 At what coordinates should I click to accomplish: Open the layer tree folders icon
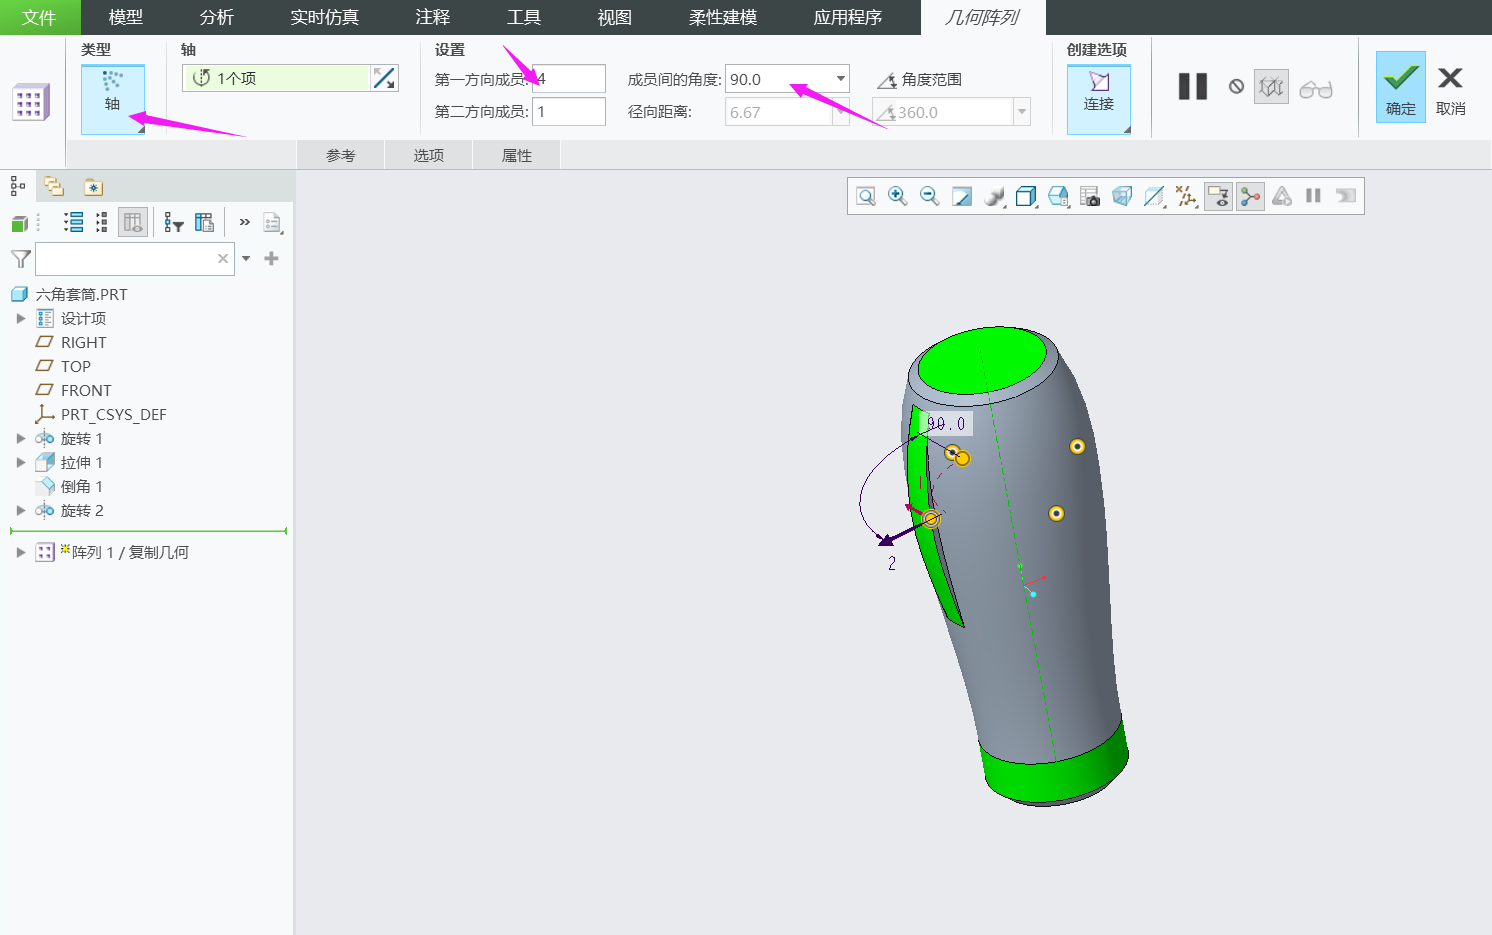pyautogui.click(x=54, y=187)
